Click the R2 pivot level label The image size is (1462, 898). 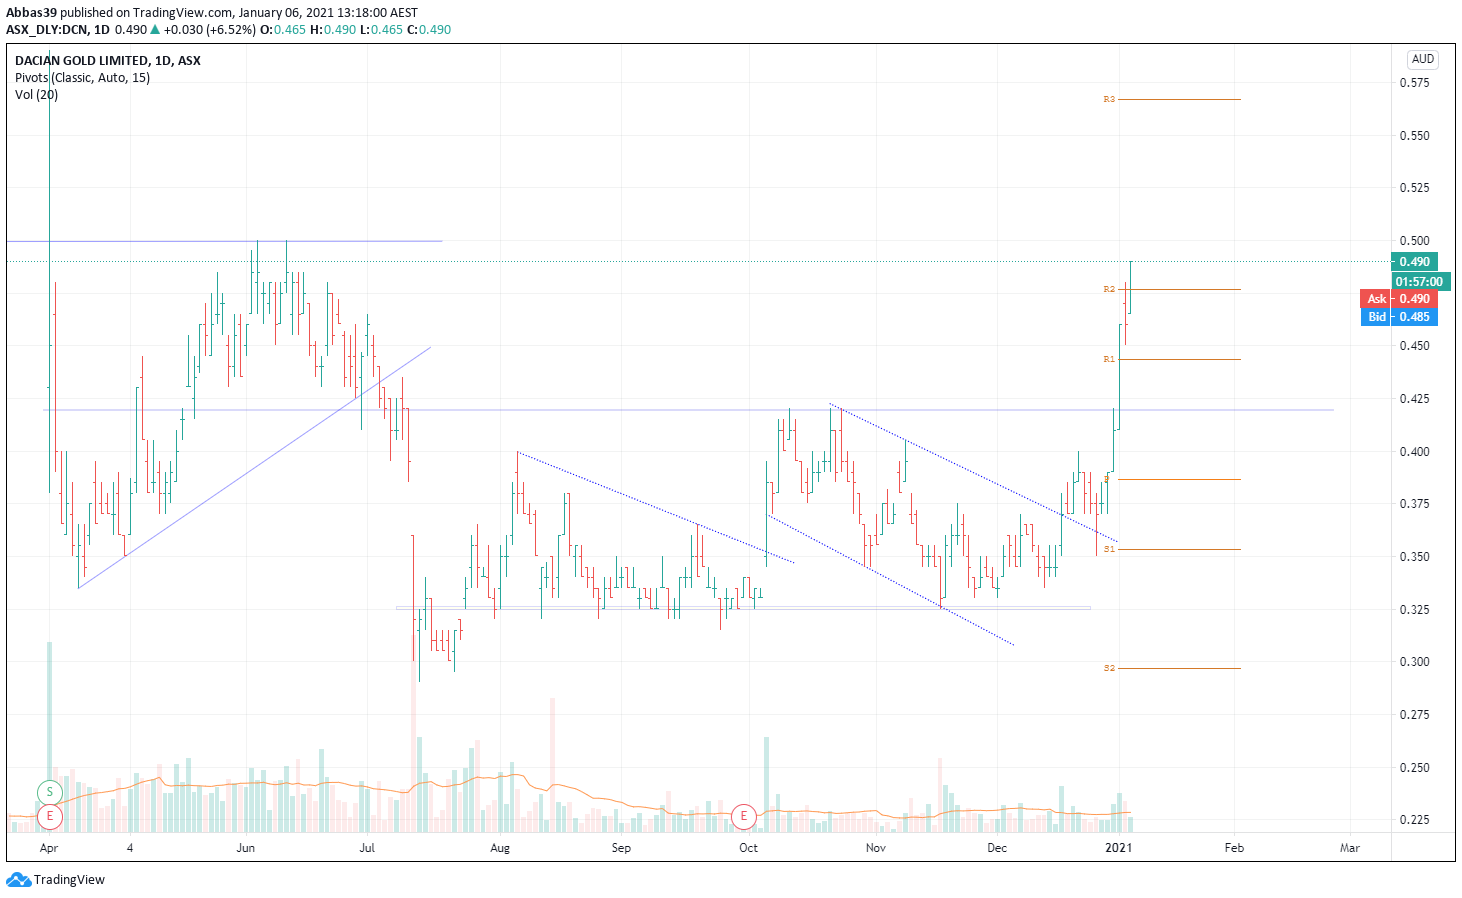pyautogui.click(x=1109, y=289)
